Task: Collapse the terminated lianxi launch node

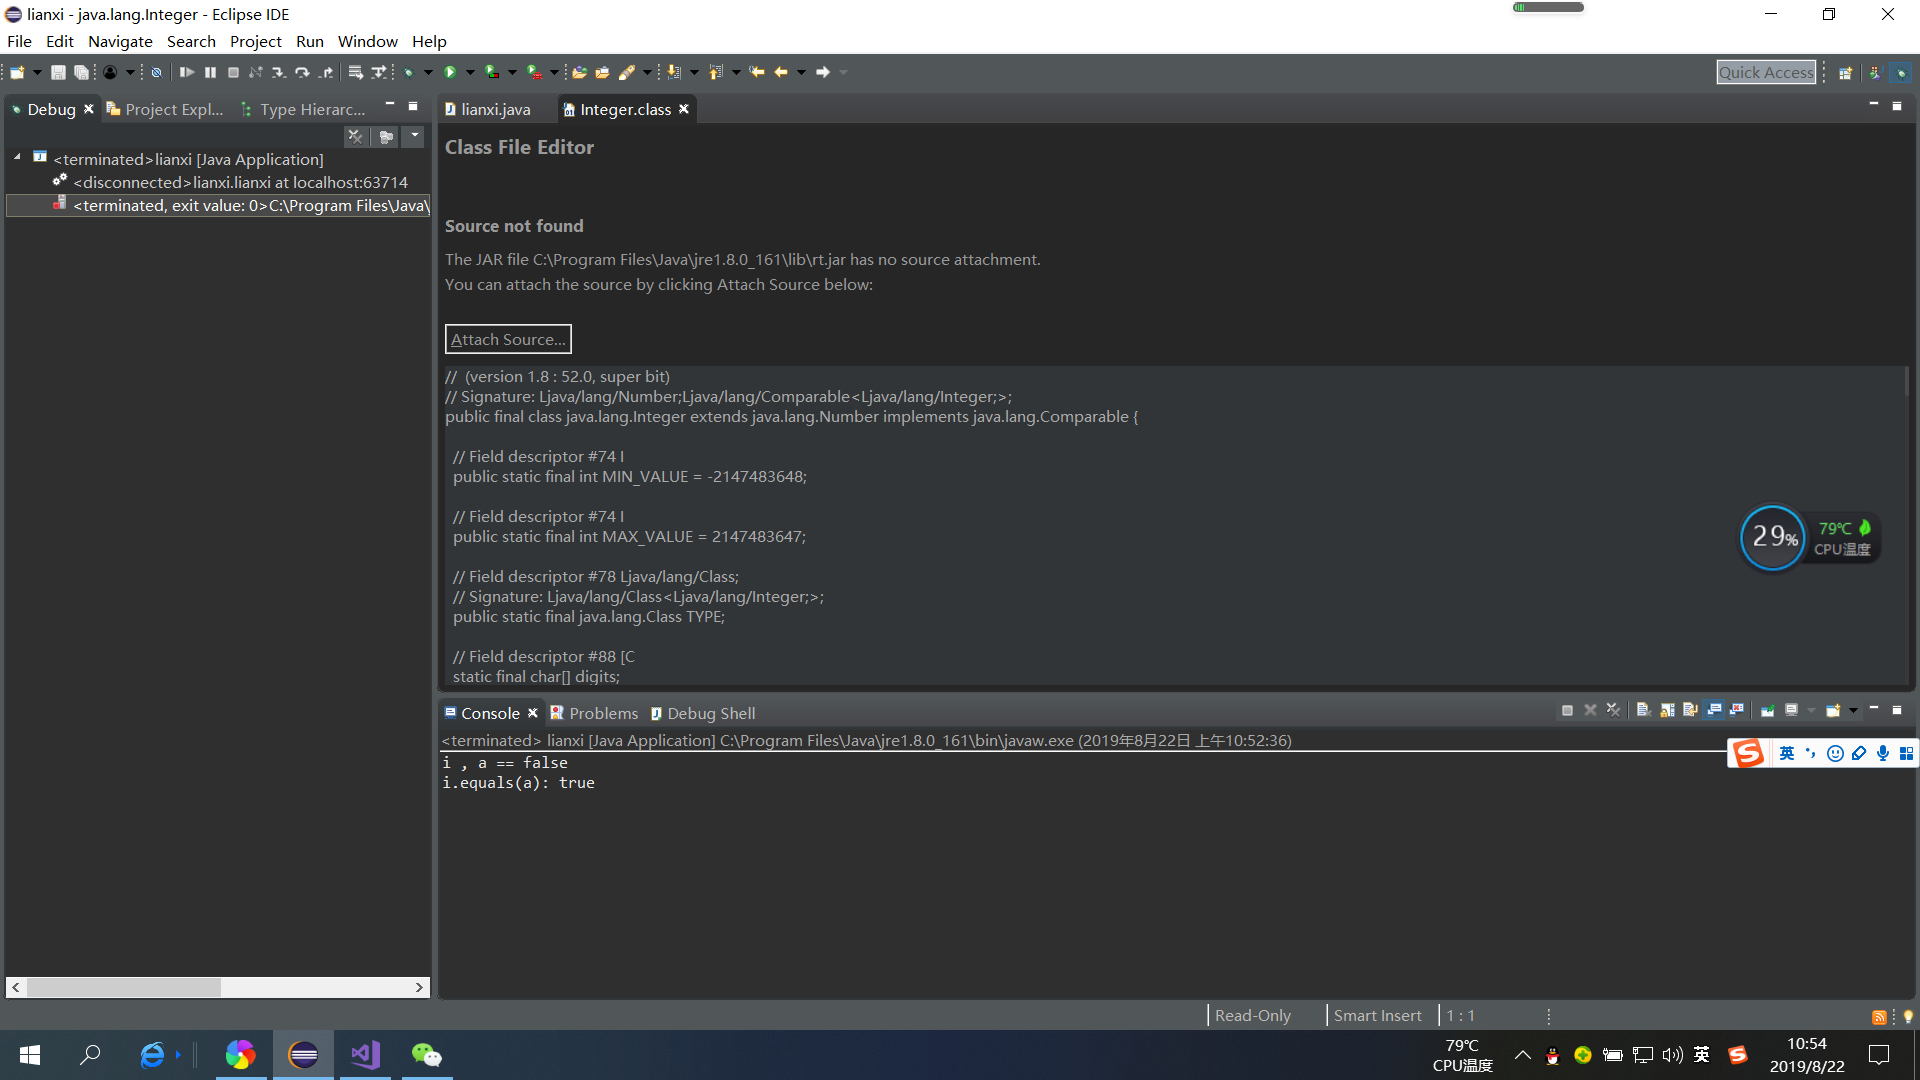Action: [x=17, y=158]
